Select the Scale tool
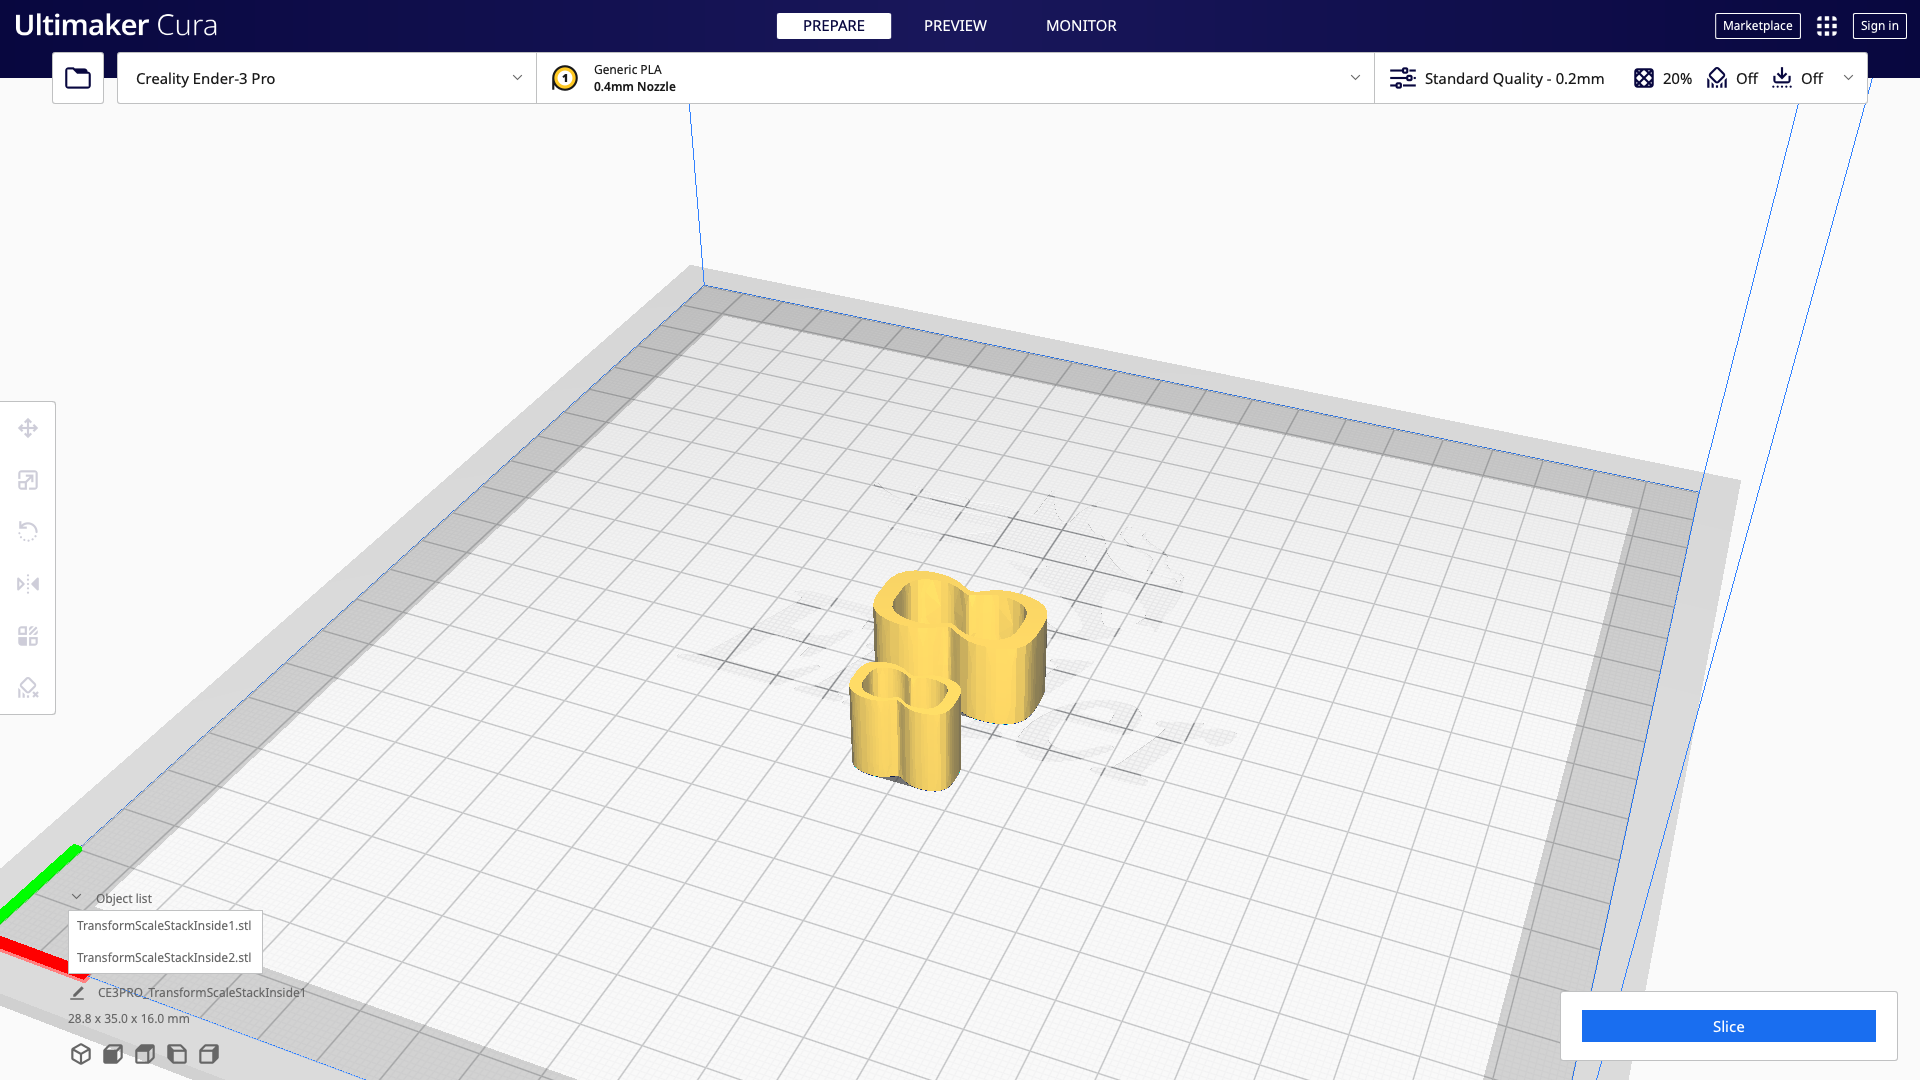 [x=28, y=480]
